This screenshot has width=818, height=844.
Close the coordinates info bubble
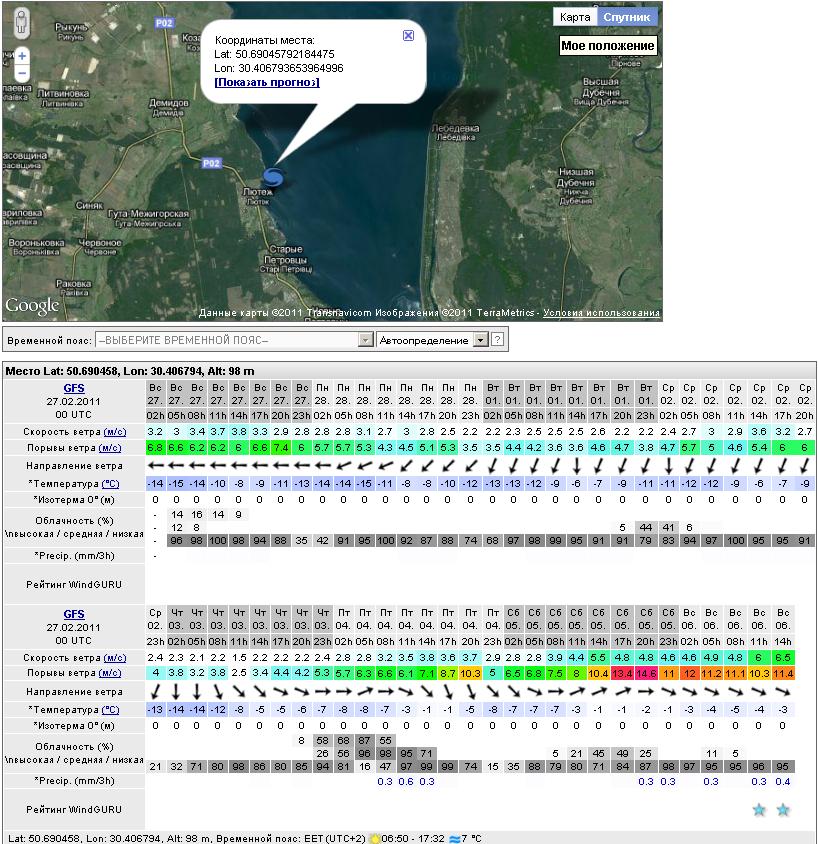click(x=408, y=35)
